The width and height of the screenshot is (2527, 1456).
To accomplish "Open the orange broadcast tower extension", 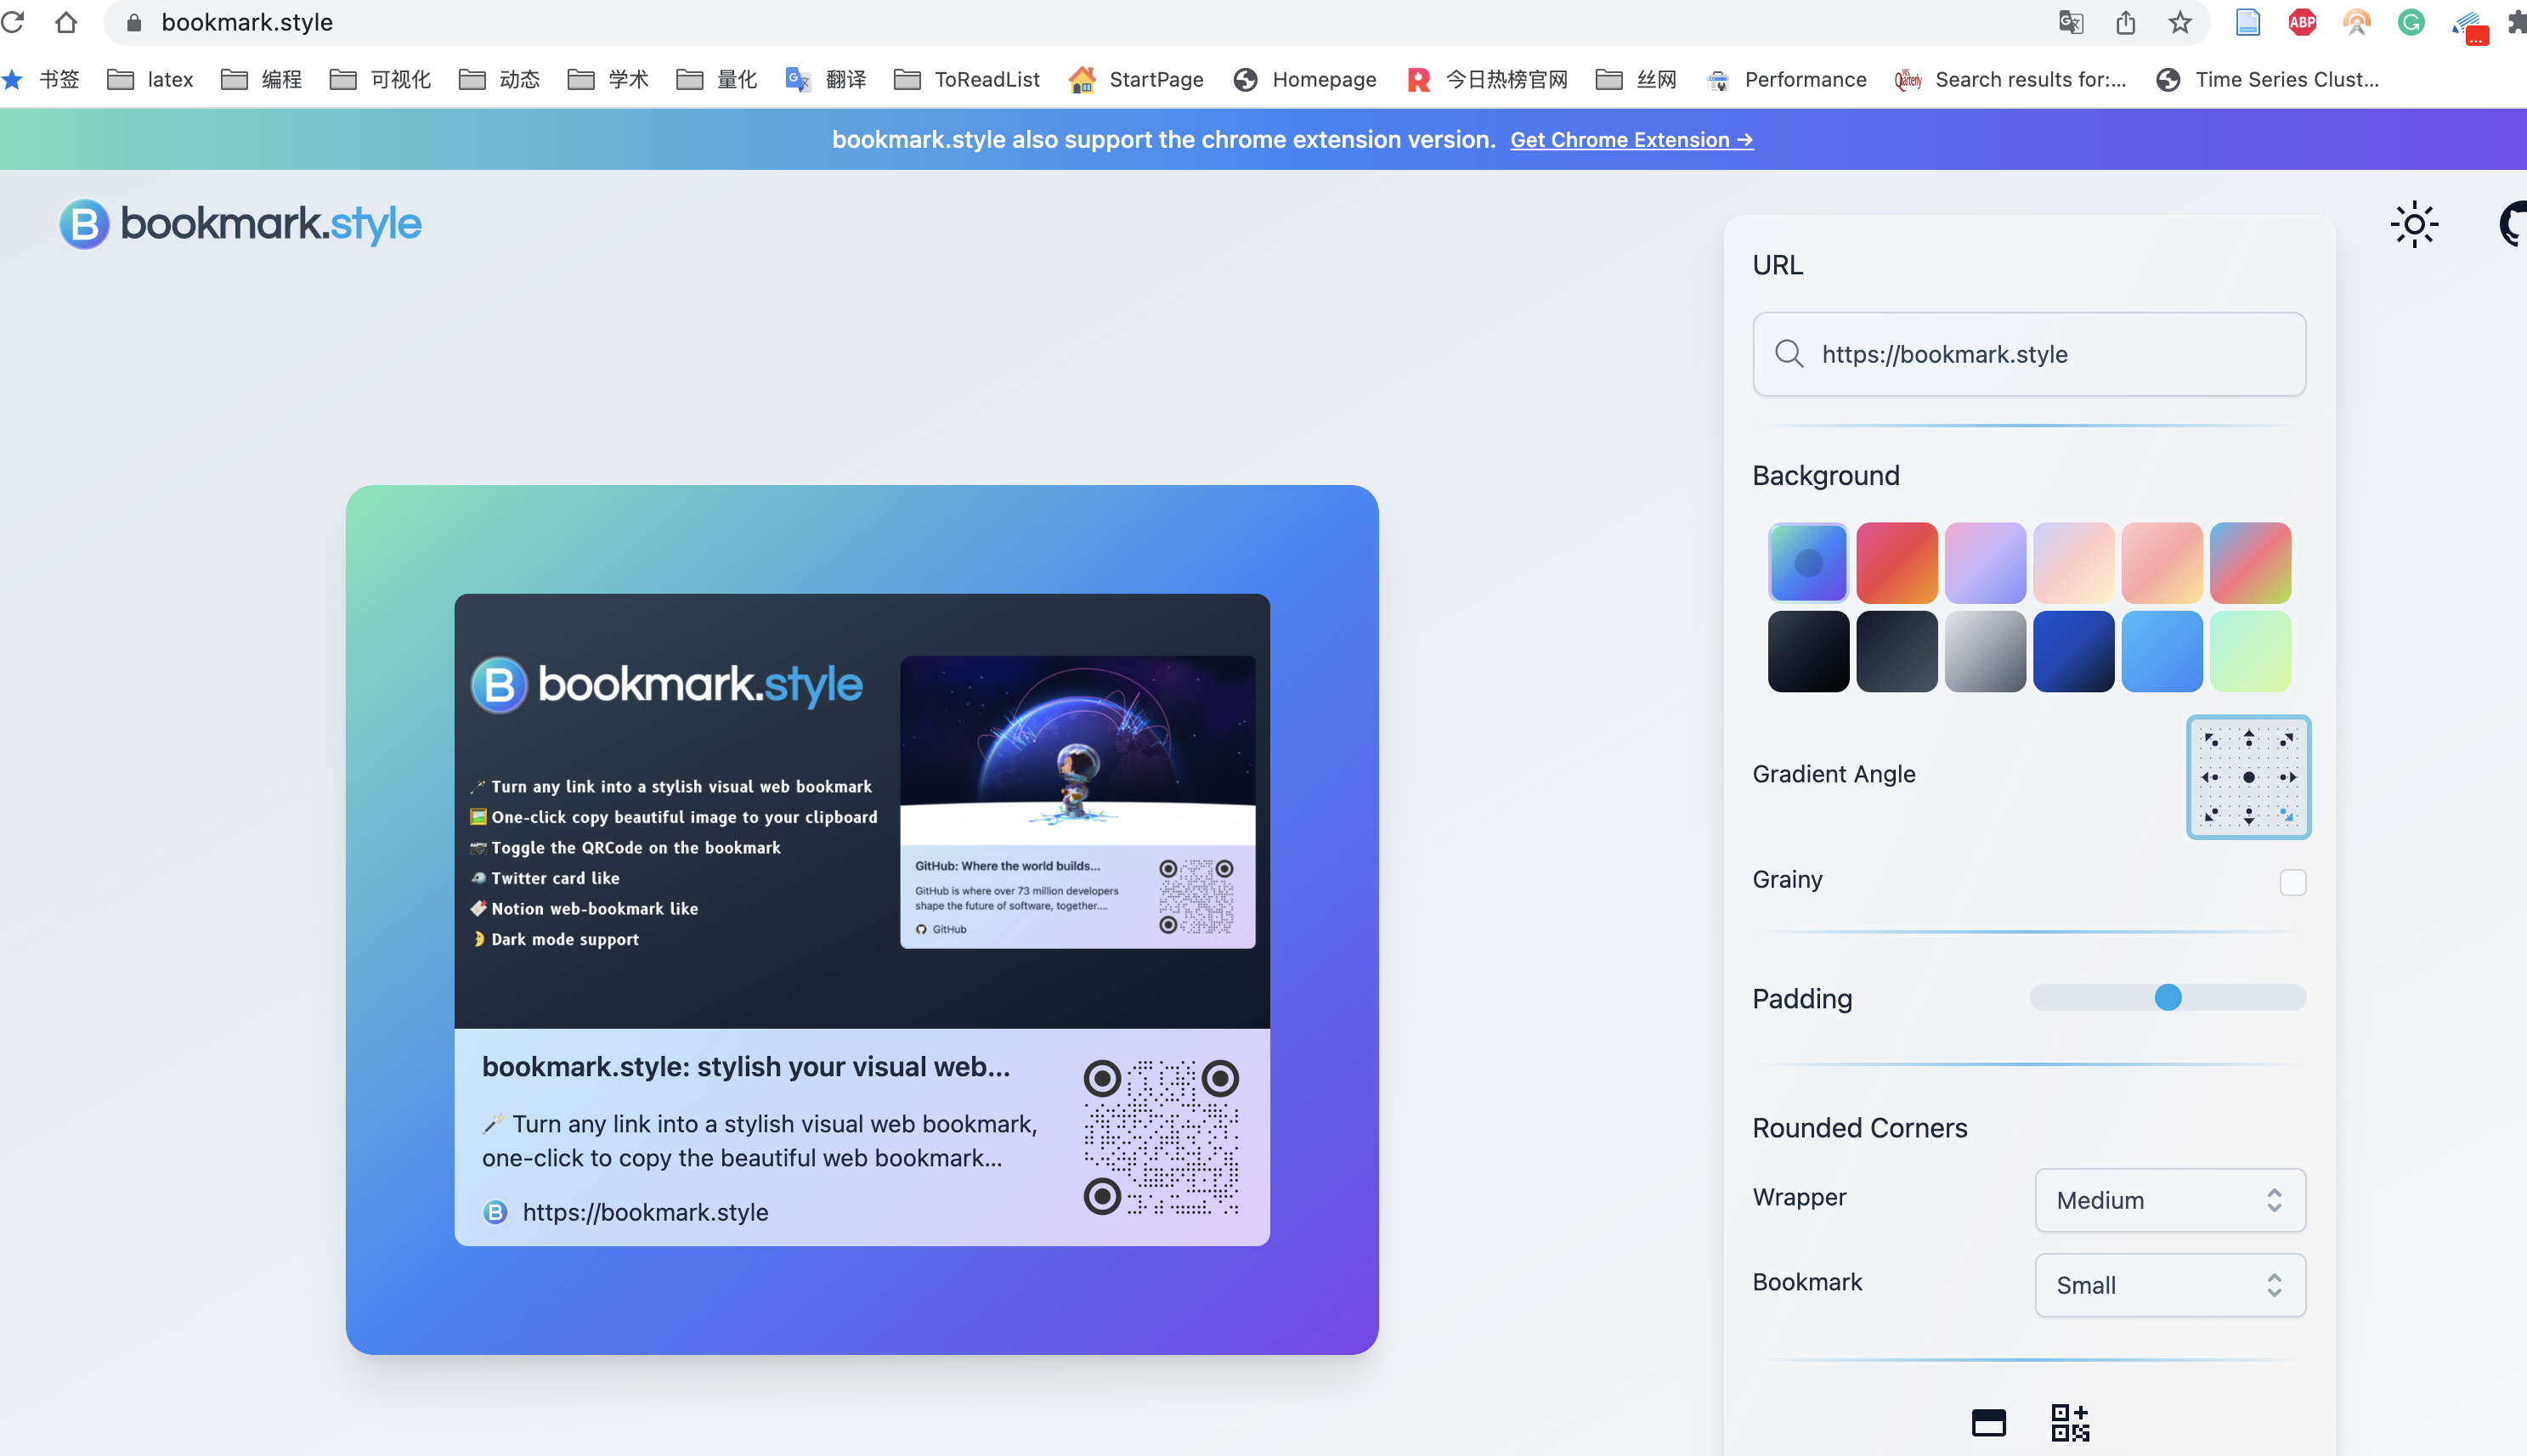I will (x=2356, y=22).
